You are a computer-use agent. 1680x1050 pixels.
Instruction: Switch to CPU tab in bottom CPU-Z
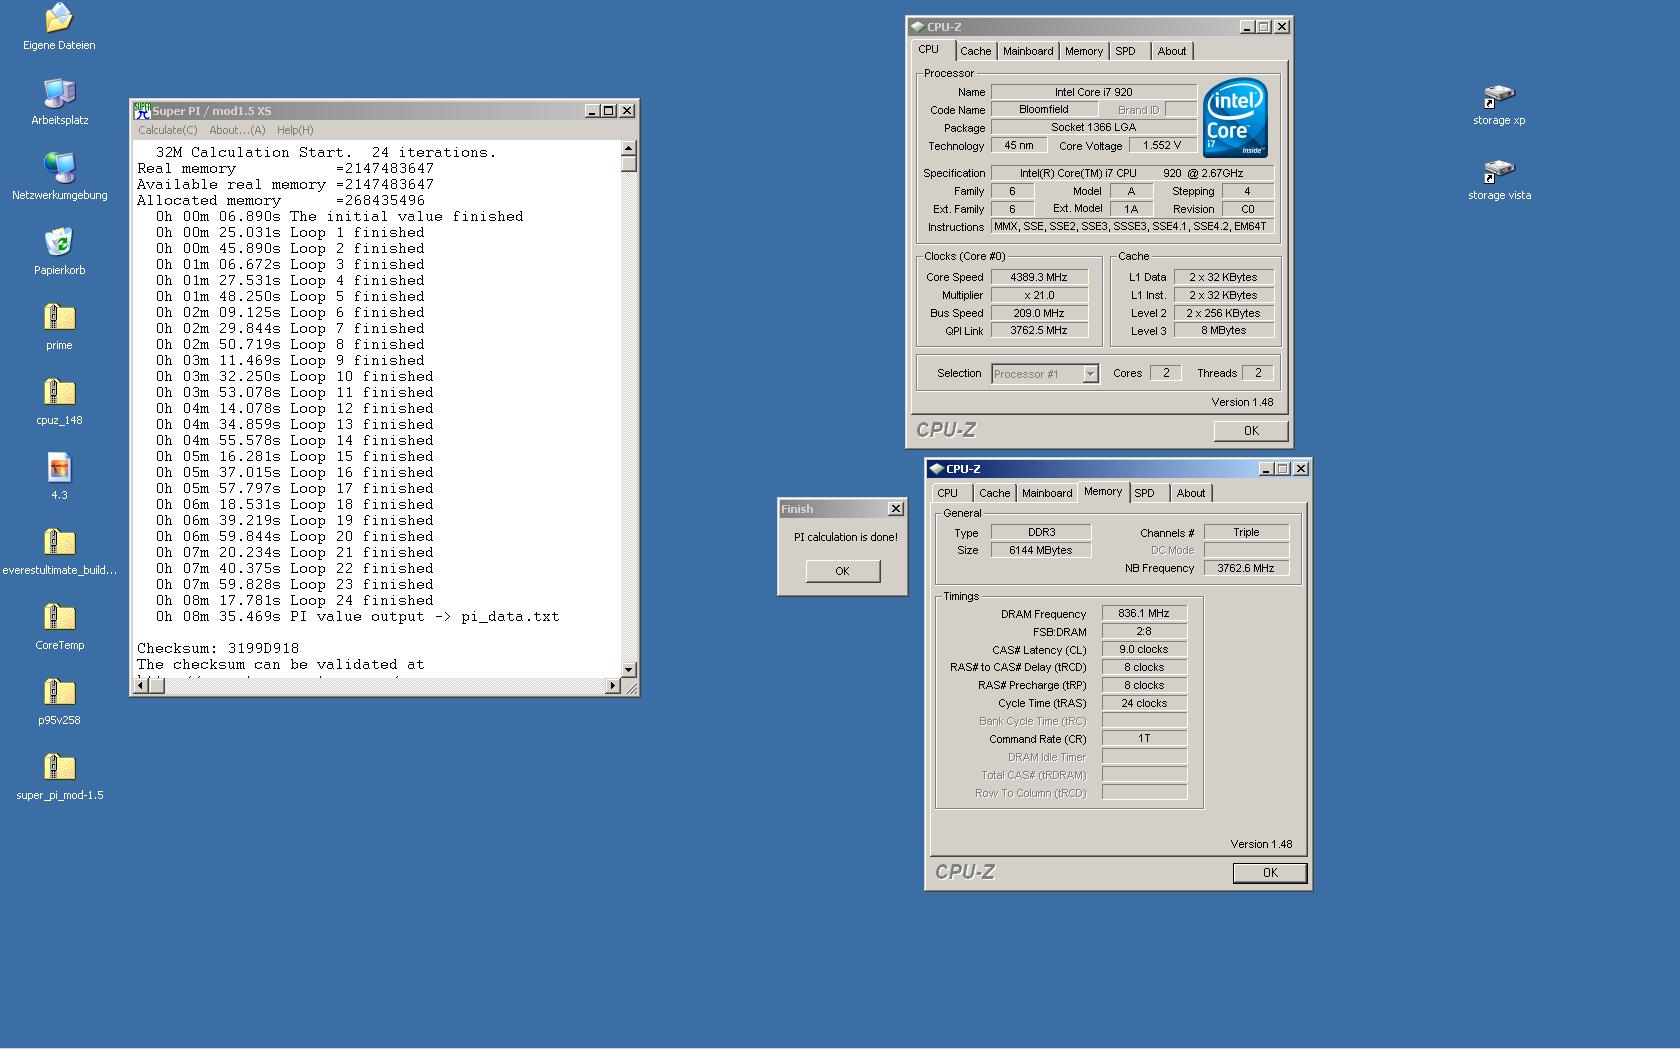point(947,493)
